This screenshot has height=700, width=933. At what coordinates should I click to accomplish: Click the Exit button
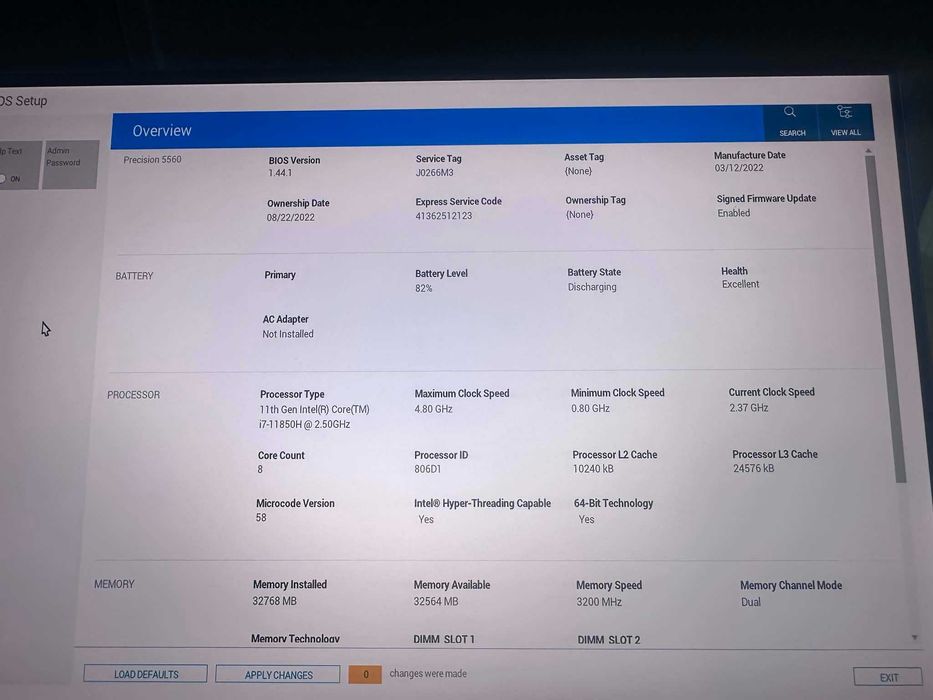(888, 677)
